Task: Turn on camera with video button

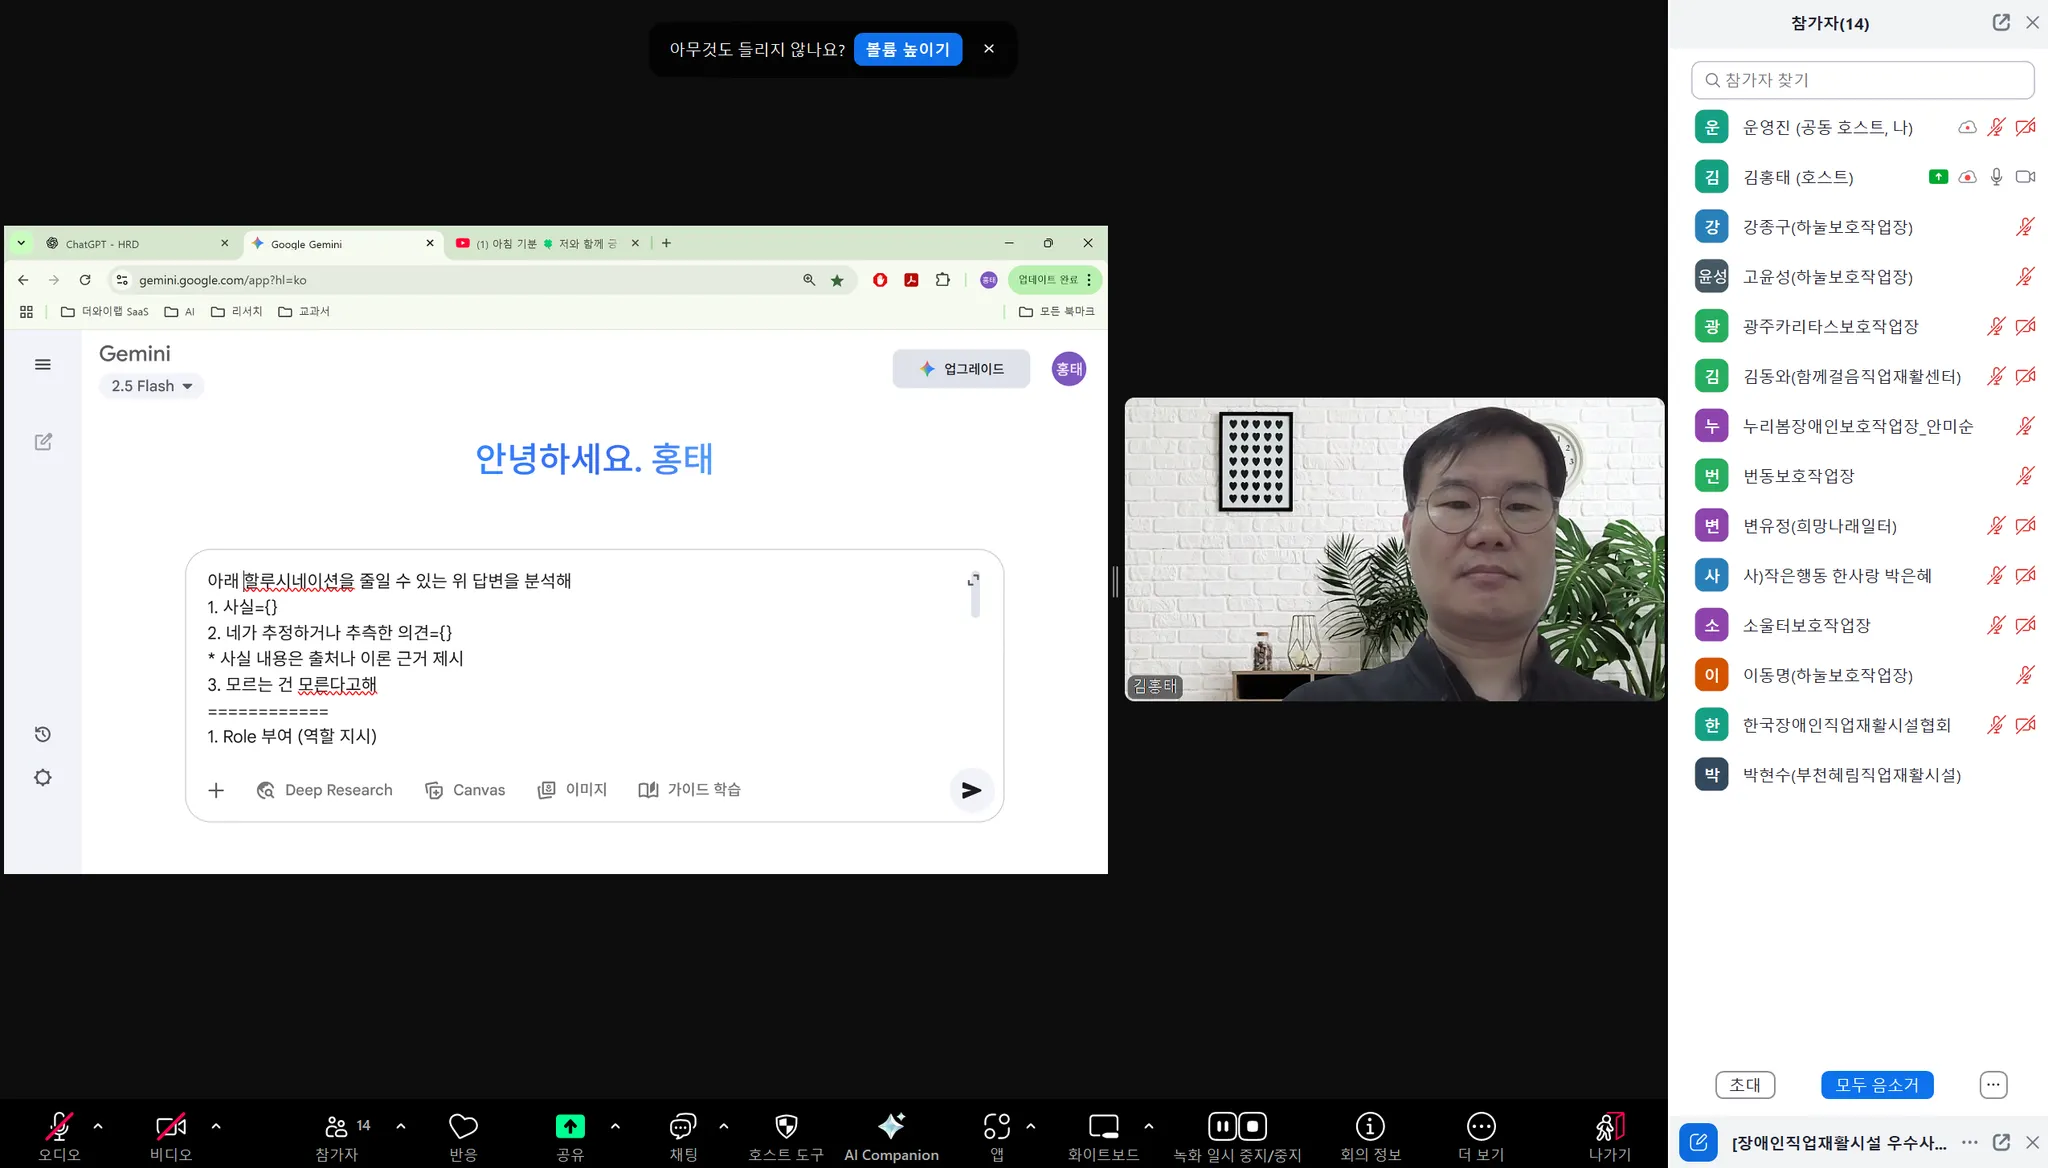Action: [171, 1136]
